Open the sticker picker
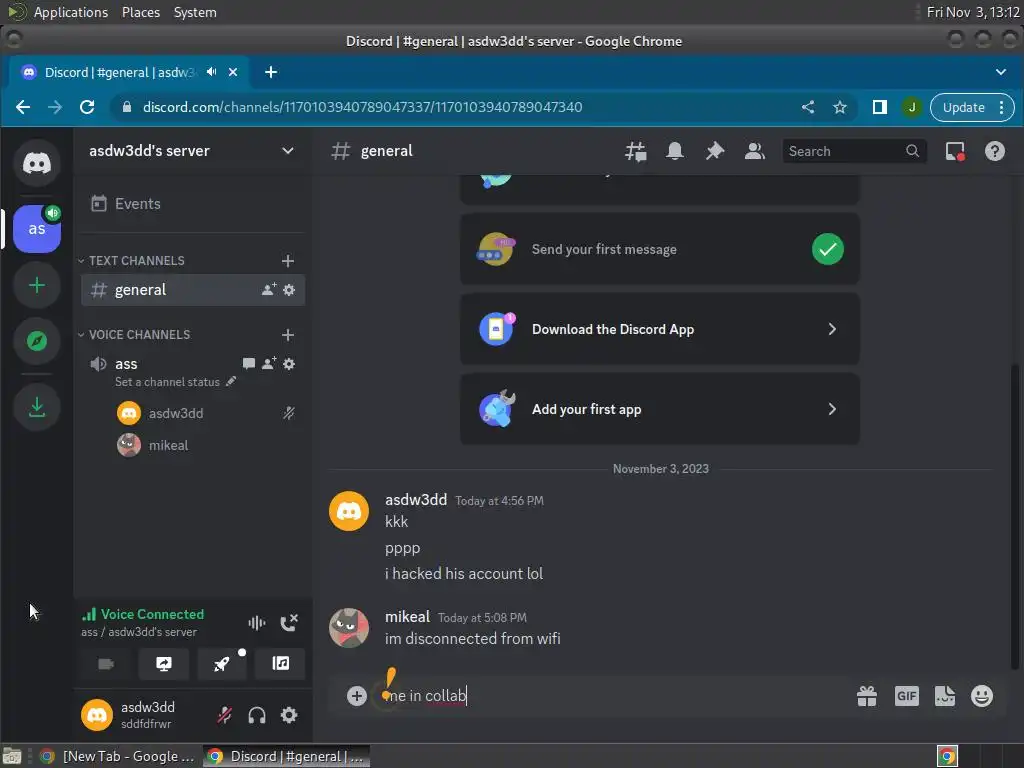Viewport: 1024px width, 768px height. click(x=944, y=696)
